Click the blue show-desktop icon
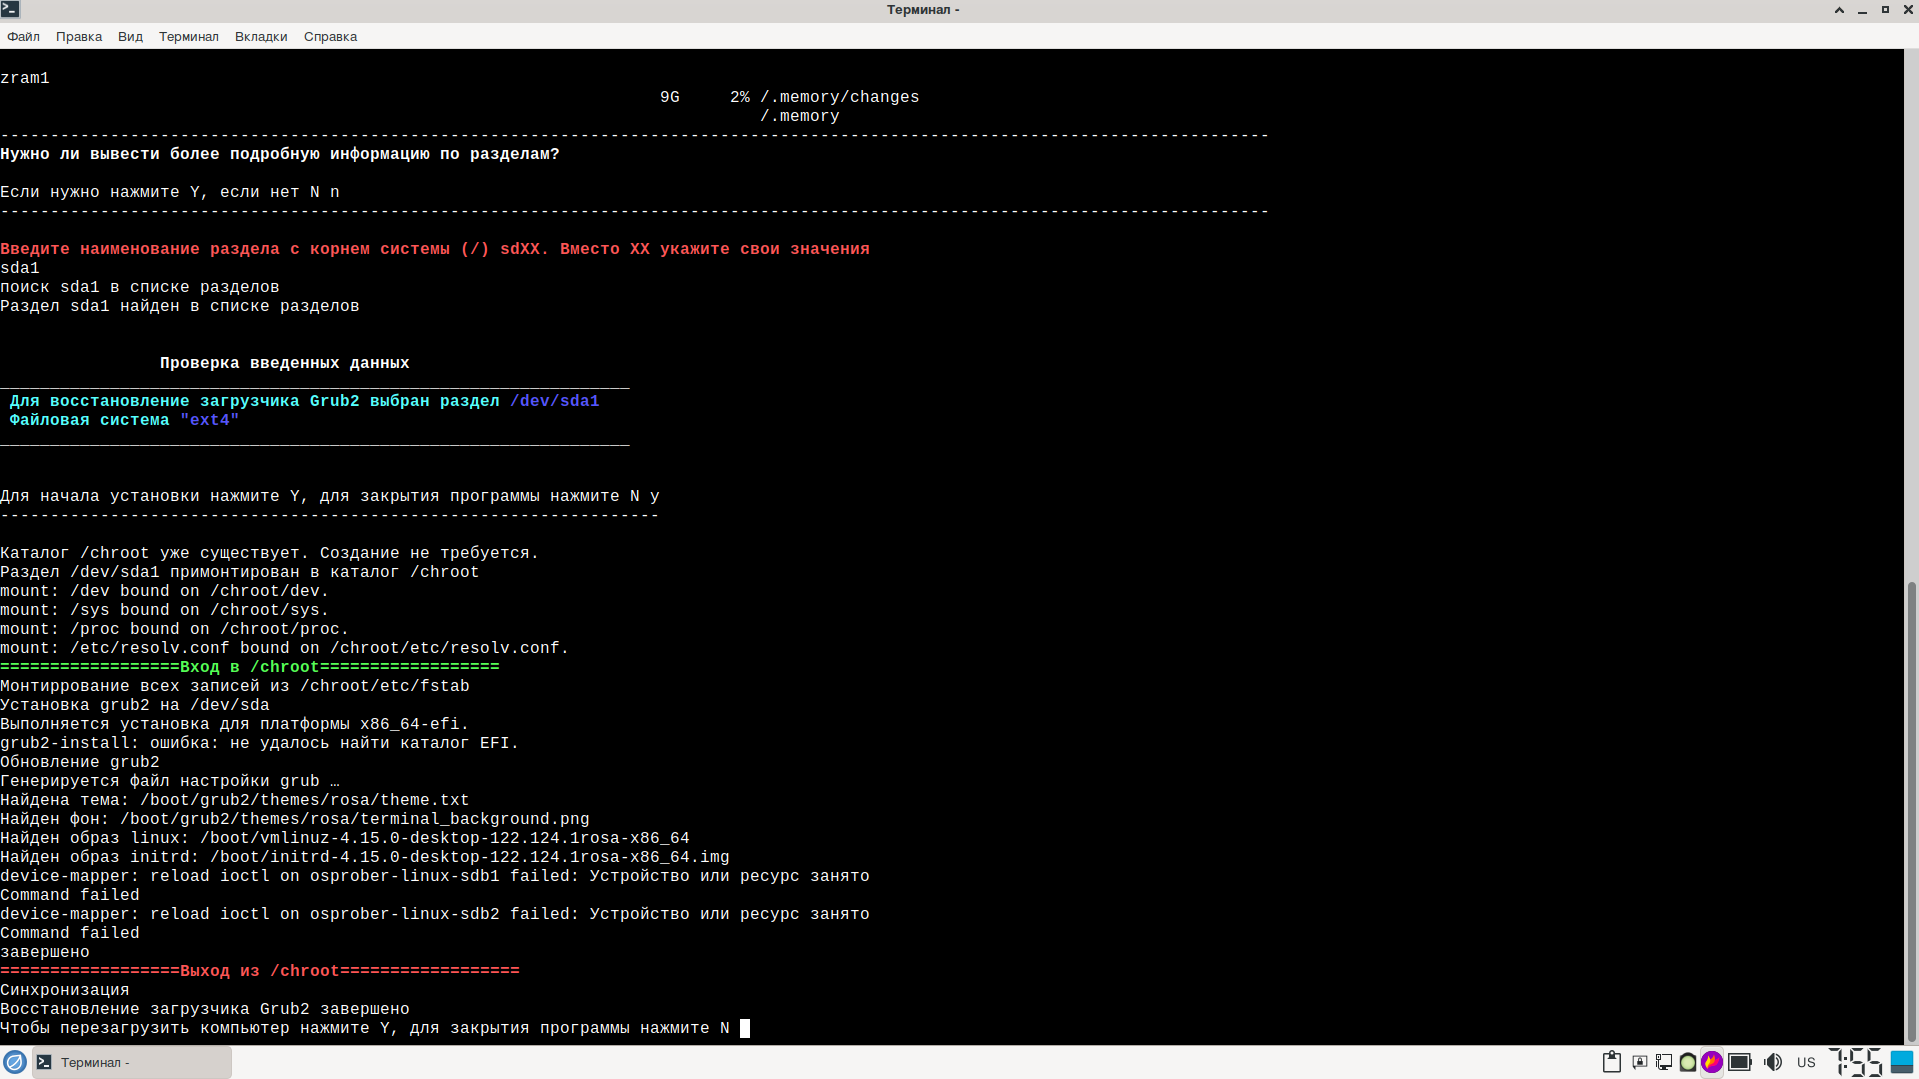 tap(1902, 1062)
